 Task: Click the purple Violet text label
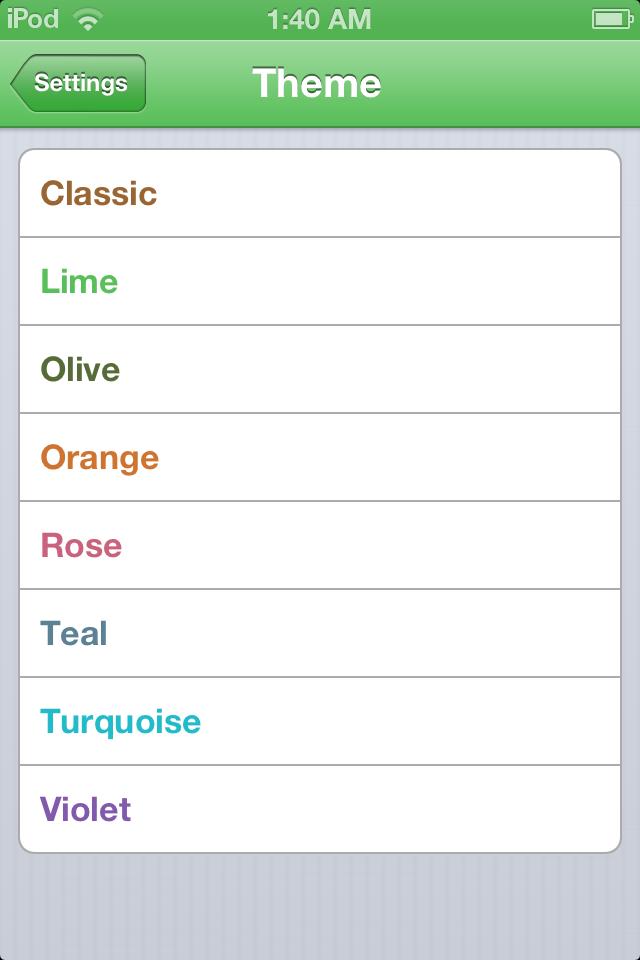(85, 809)
